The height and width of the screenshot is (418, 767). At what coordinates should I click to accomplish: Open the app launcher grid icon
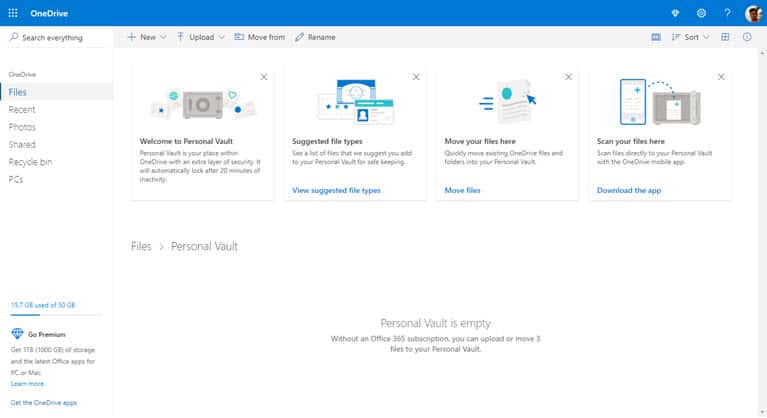coord(13,13)
